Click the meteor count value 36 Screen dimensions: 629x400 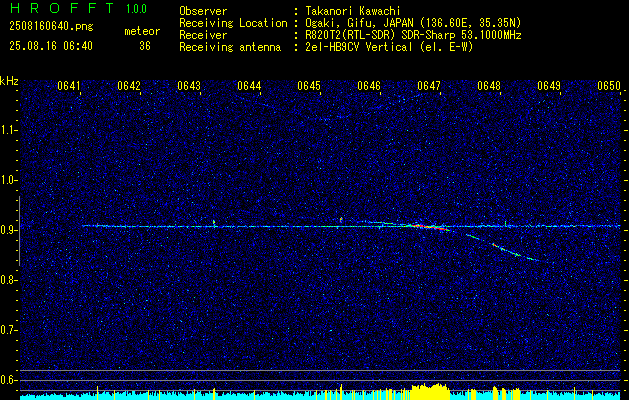click(x=145, y=46)
